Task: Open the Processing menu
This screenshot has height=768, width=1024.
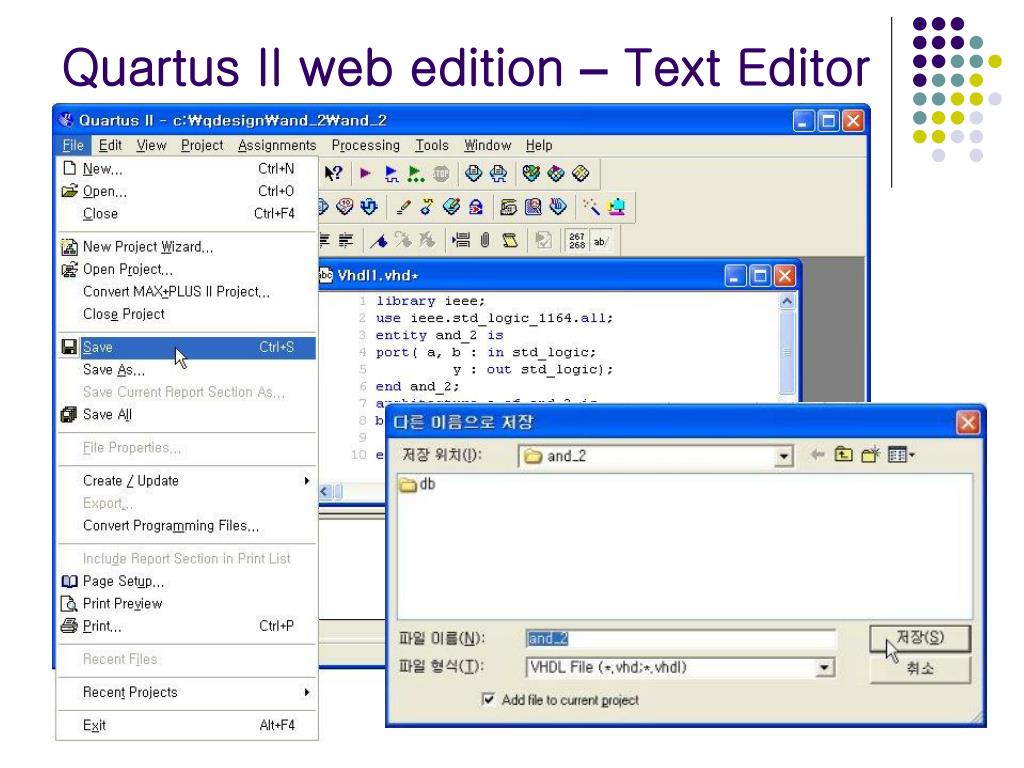Action: tap(366, 145)
